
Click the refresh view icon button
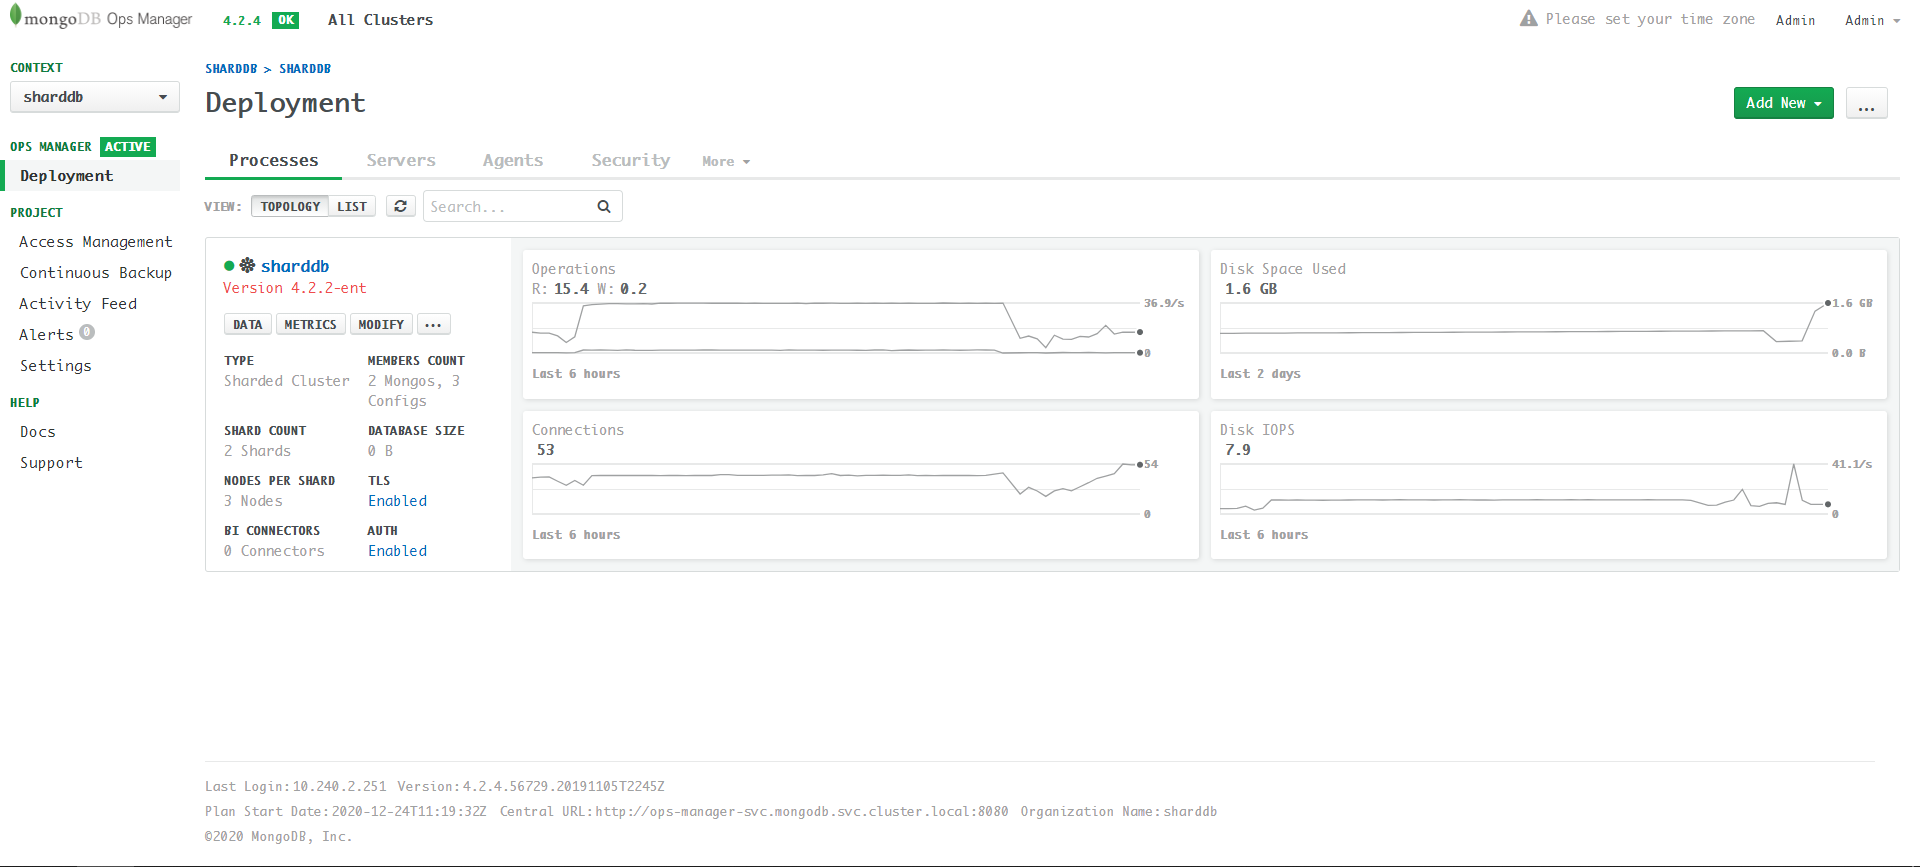pyautogui.click(x=400, y=206)
